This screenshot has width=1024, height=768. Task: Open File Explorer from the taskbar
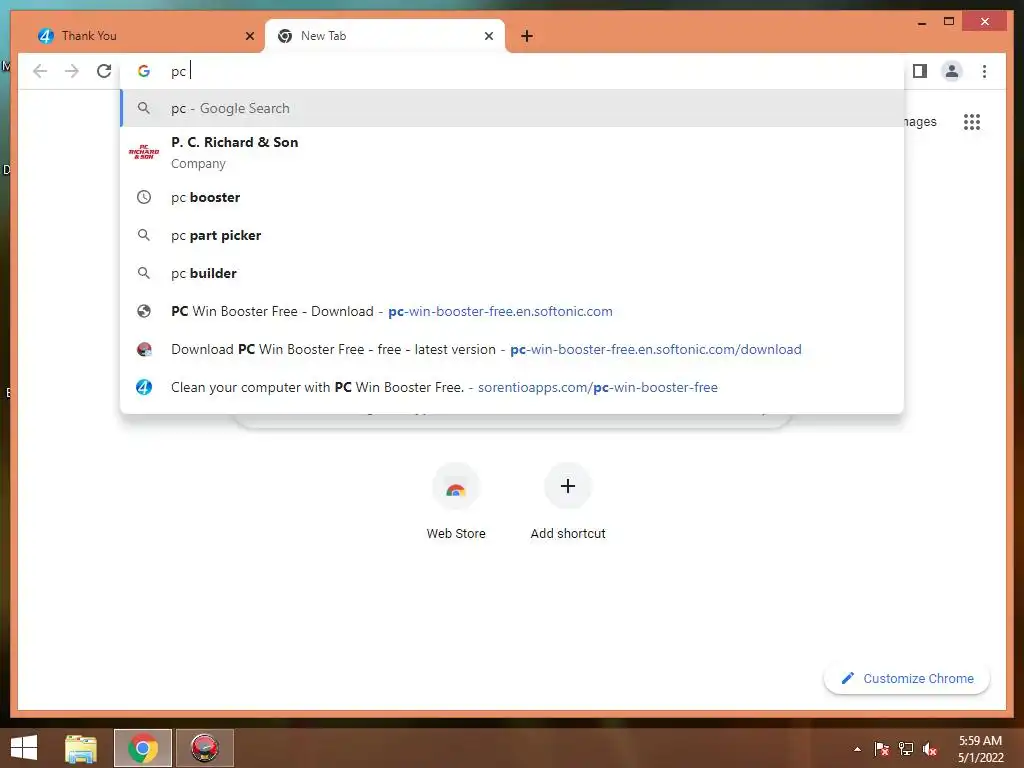(x=81, y=748)
